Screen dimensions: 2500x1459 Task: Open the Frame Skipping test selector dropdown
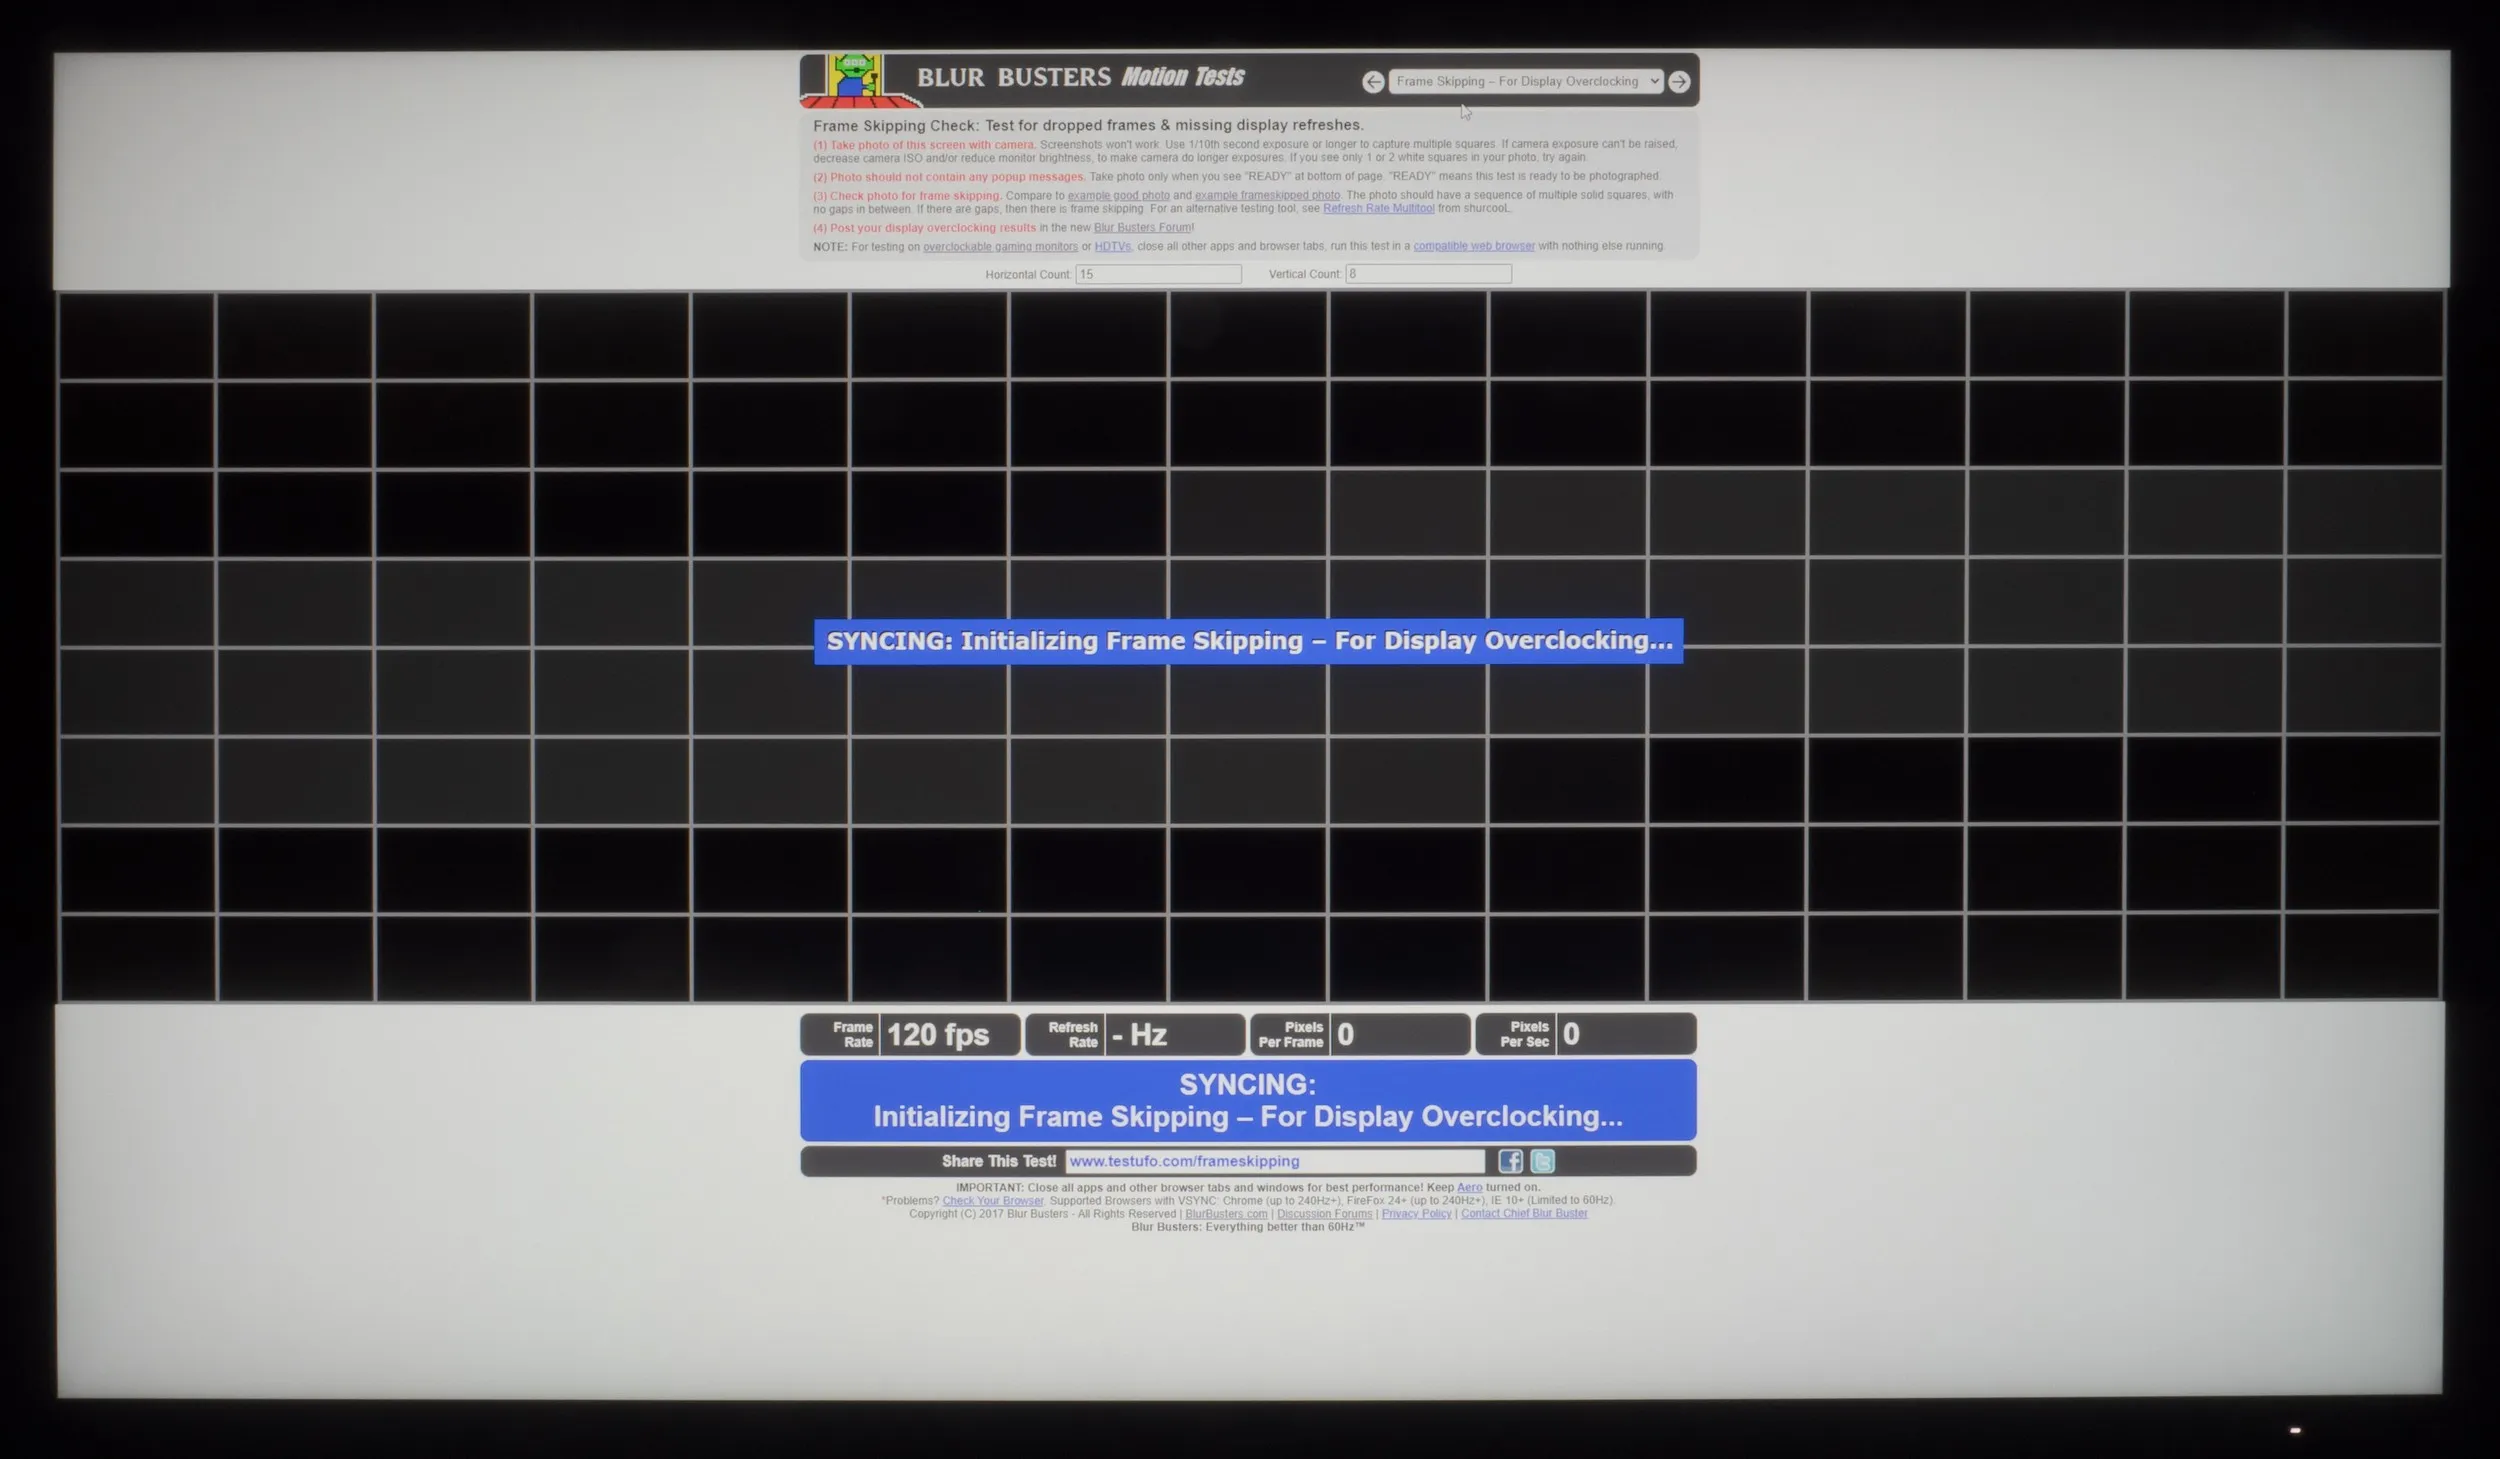[x=1525, y=82]
